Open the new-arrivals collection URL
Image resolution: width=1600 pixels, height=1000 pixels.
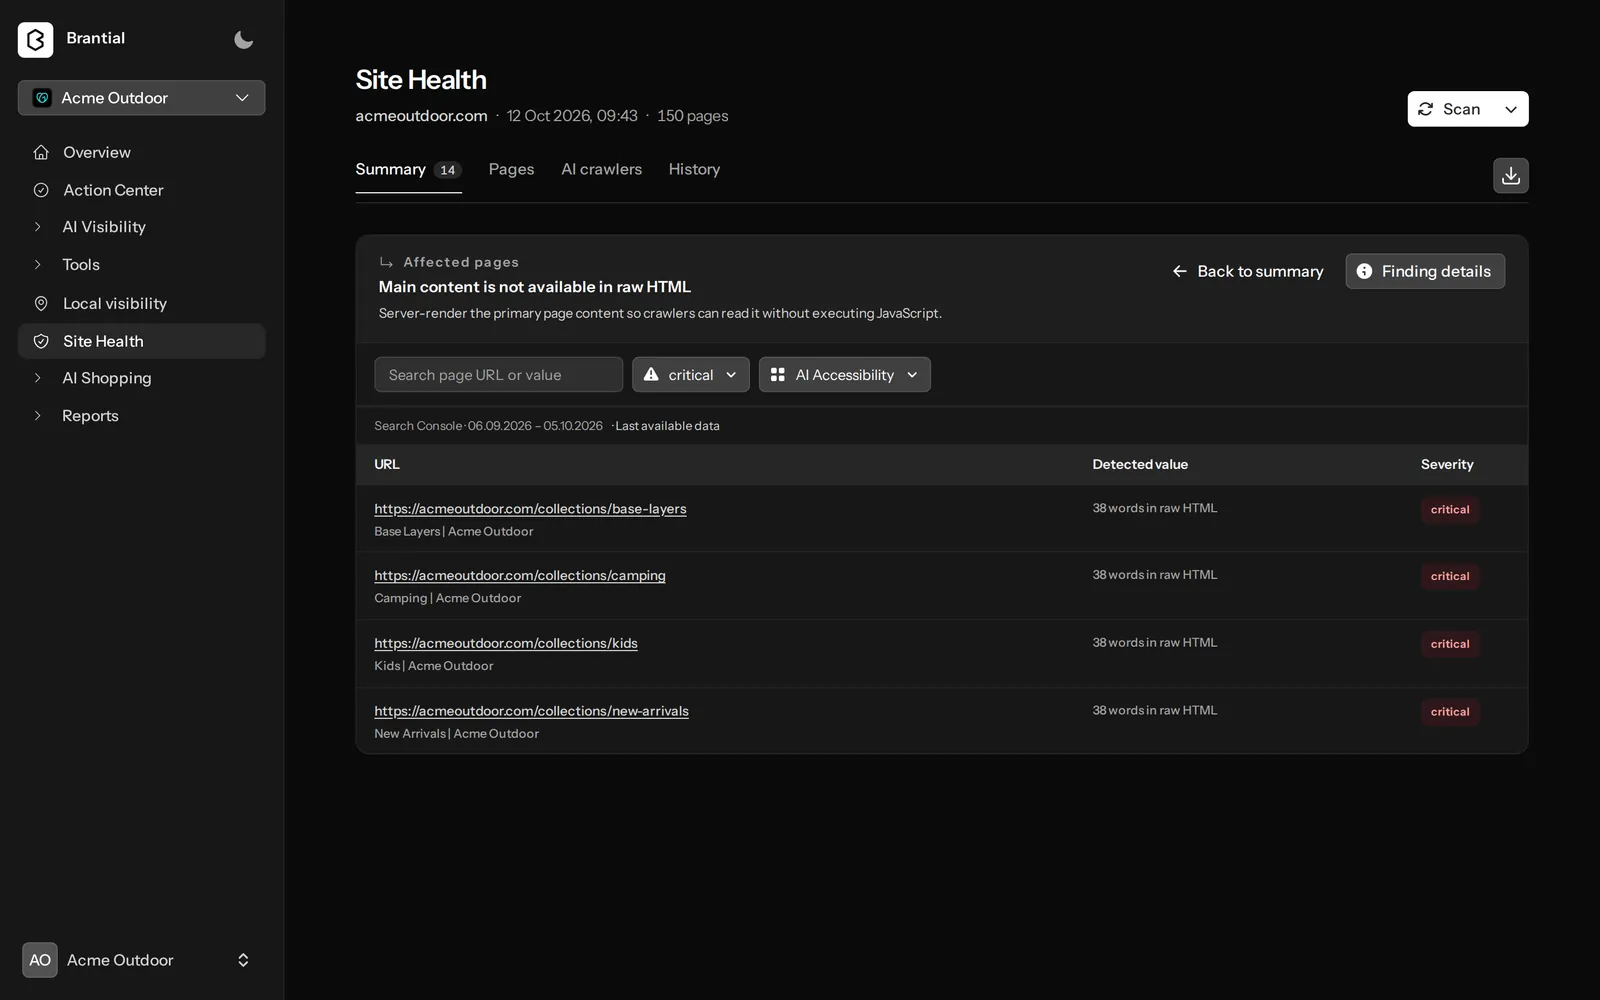point(531,711)
